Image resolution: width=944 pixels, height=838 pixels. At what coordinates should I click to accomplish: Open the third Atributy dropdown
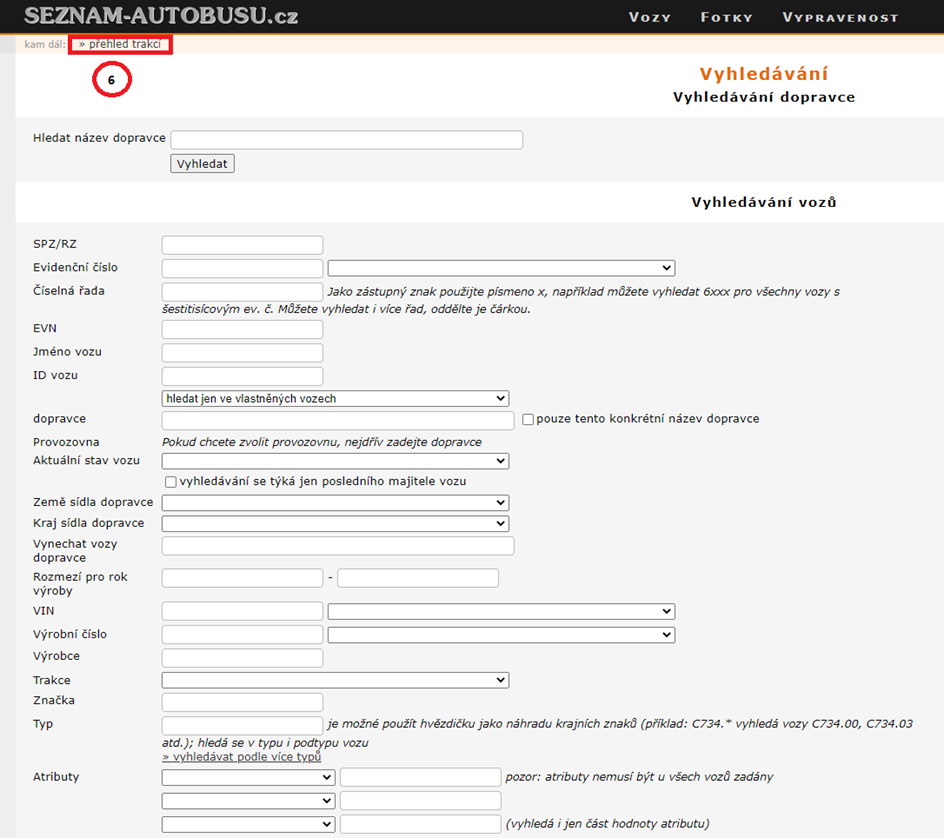click(x=248, y=825)
